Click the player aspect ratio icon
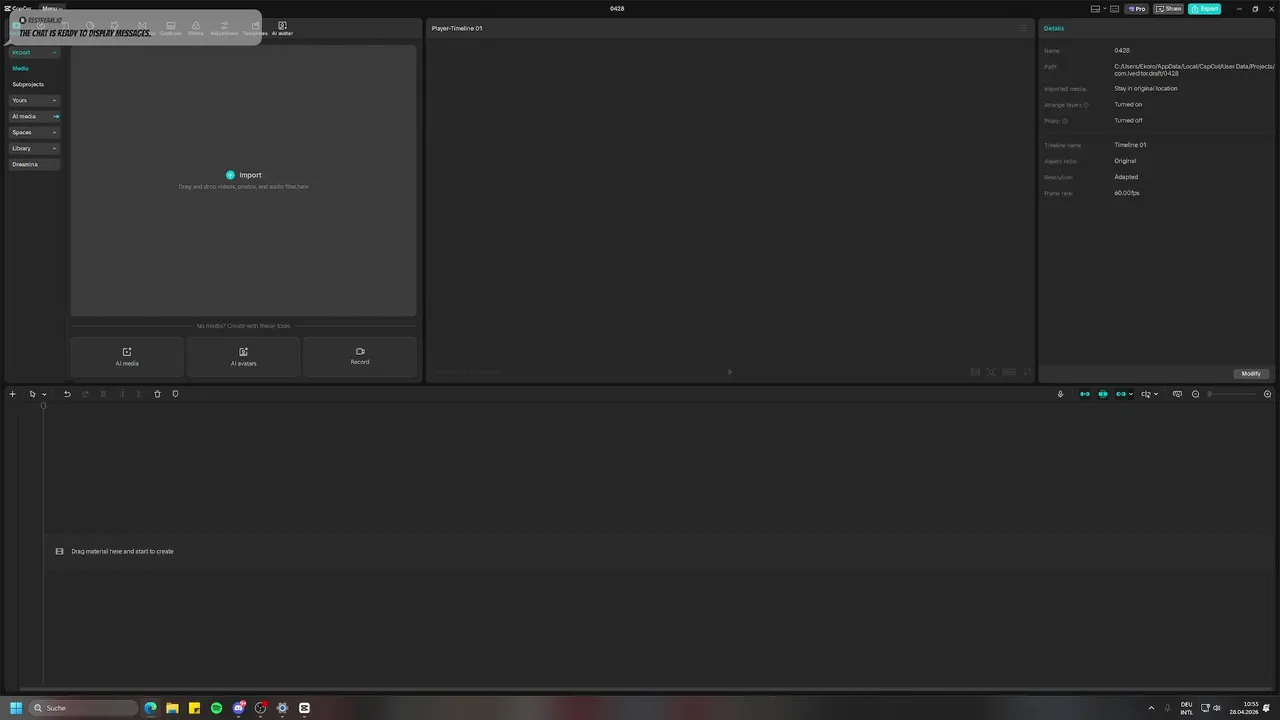Screen dimensions: 1280x720 click(x=1009, y=372)
